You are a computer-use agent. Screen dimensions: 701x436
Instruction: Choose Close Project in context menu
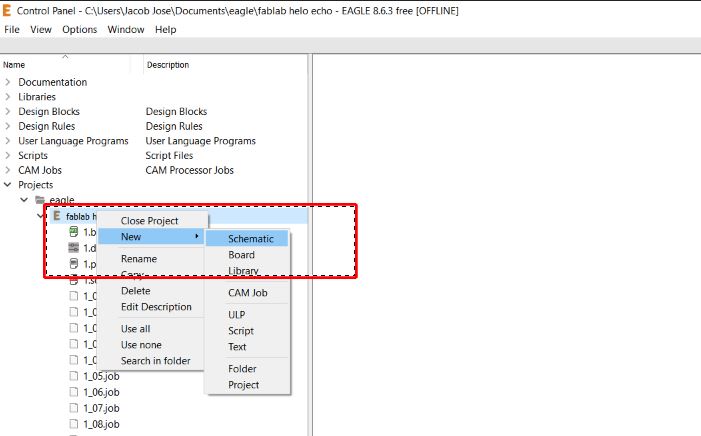pyautogui.click(x=152, y=221)
